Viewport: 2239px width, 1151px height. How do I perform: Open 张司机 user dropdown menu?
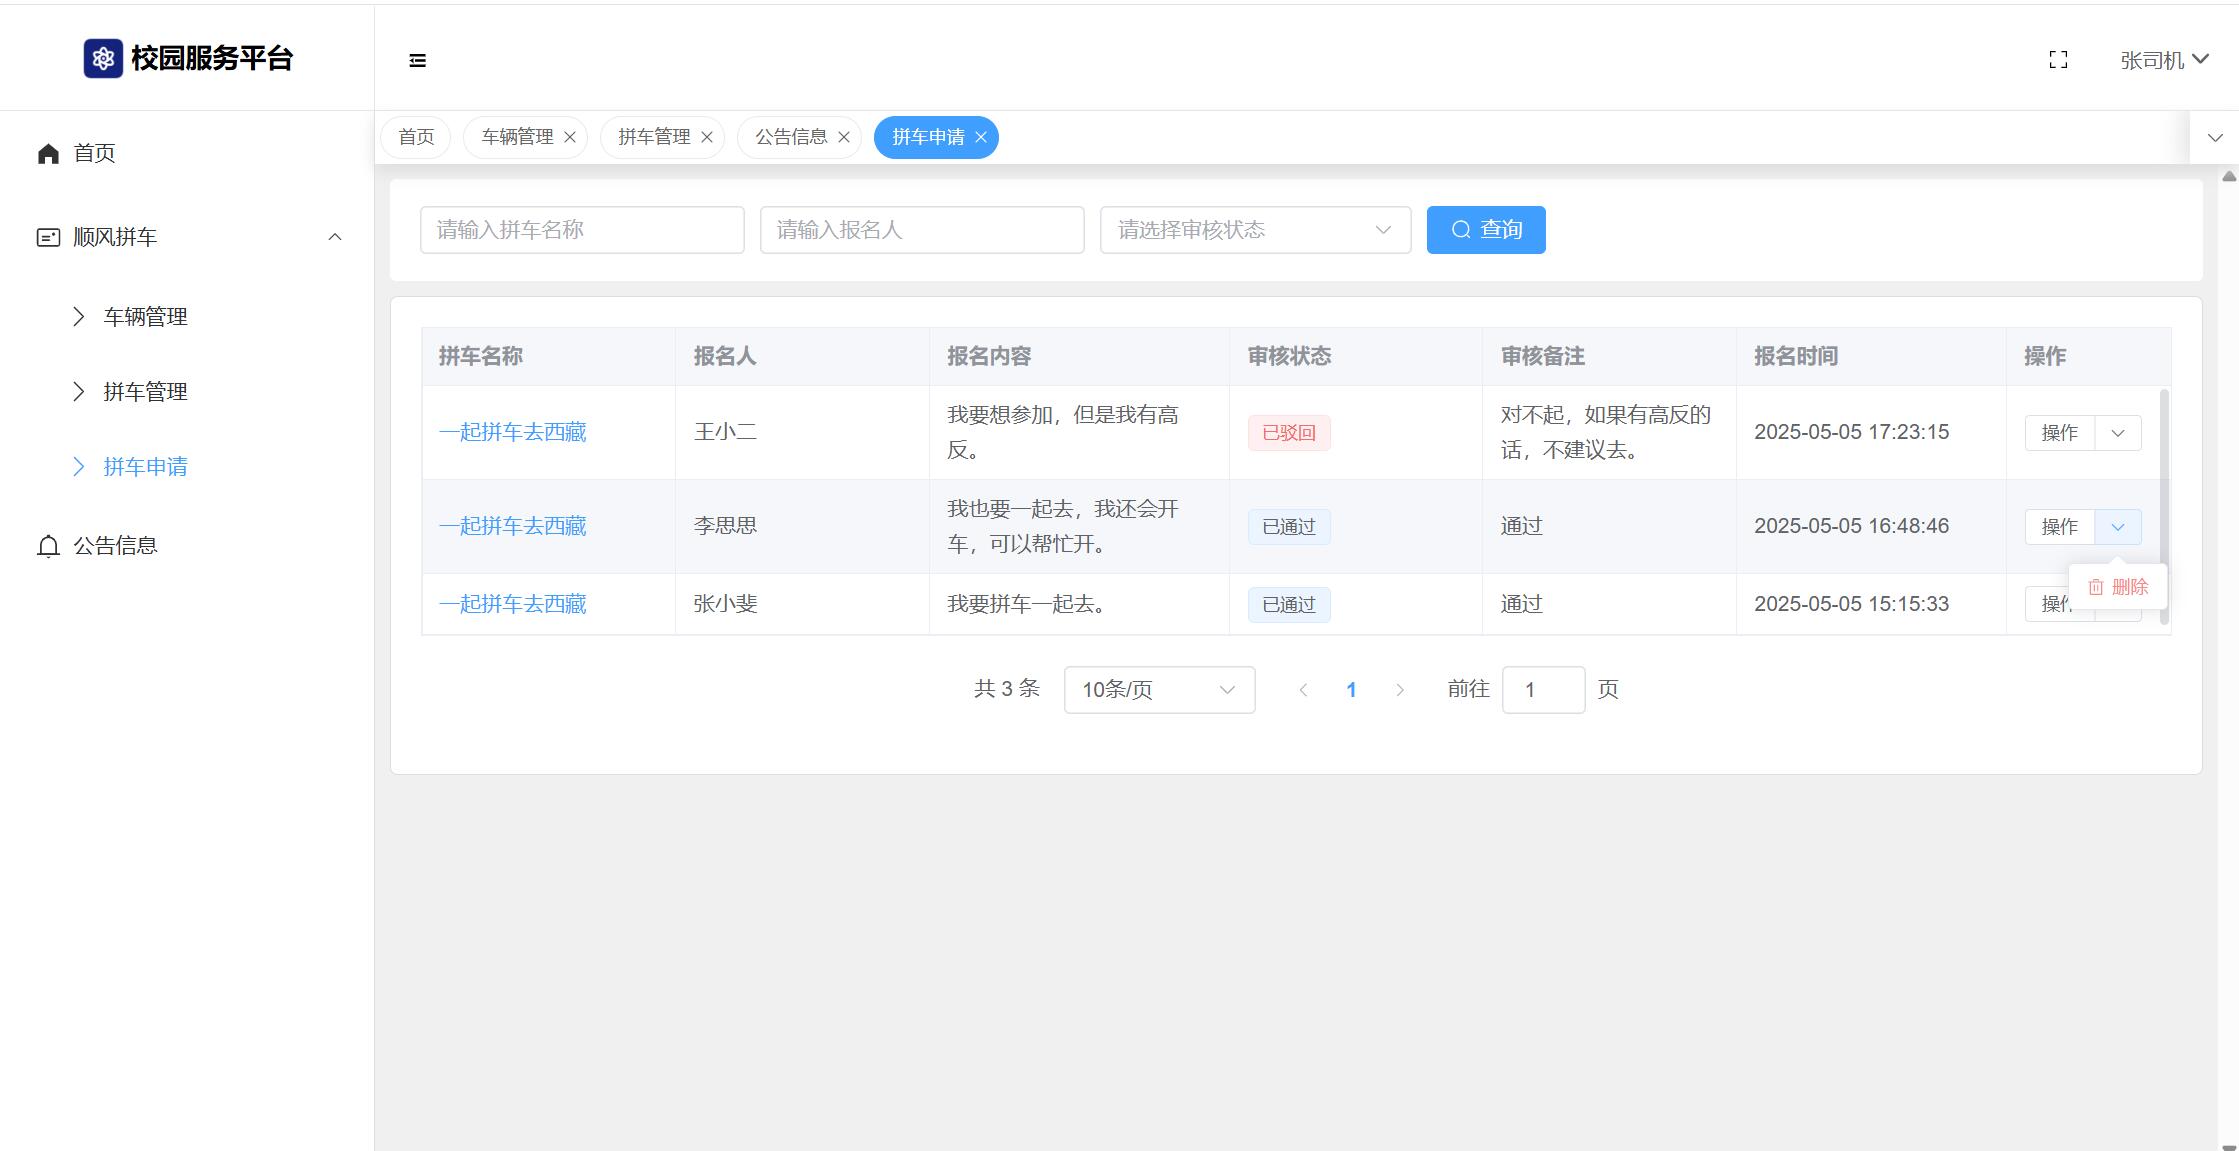[2164, 60]
